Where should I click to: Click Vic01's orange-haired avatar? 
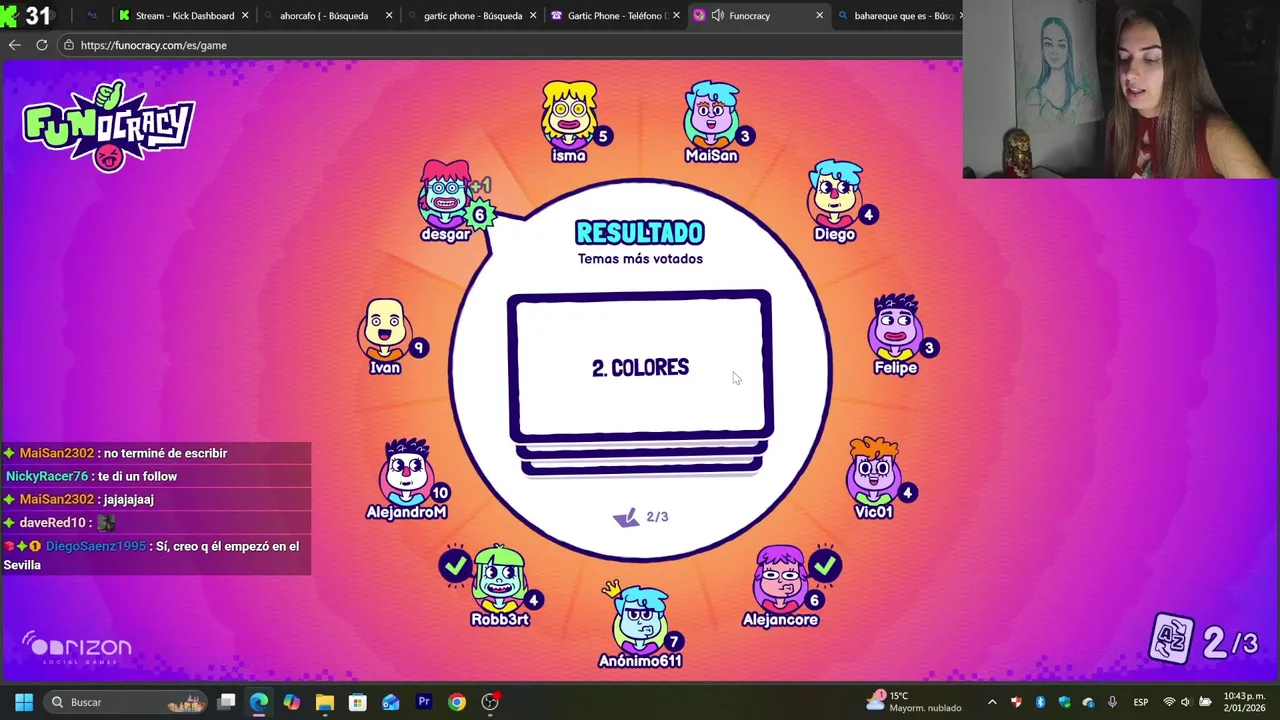[x=873, y=470]
